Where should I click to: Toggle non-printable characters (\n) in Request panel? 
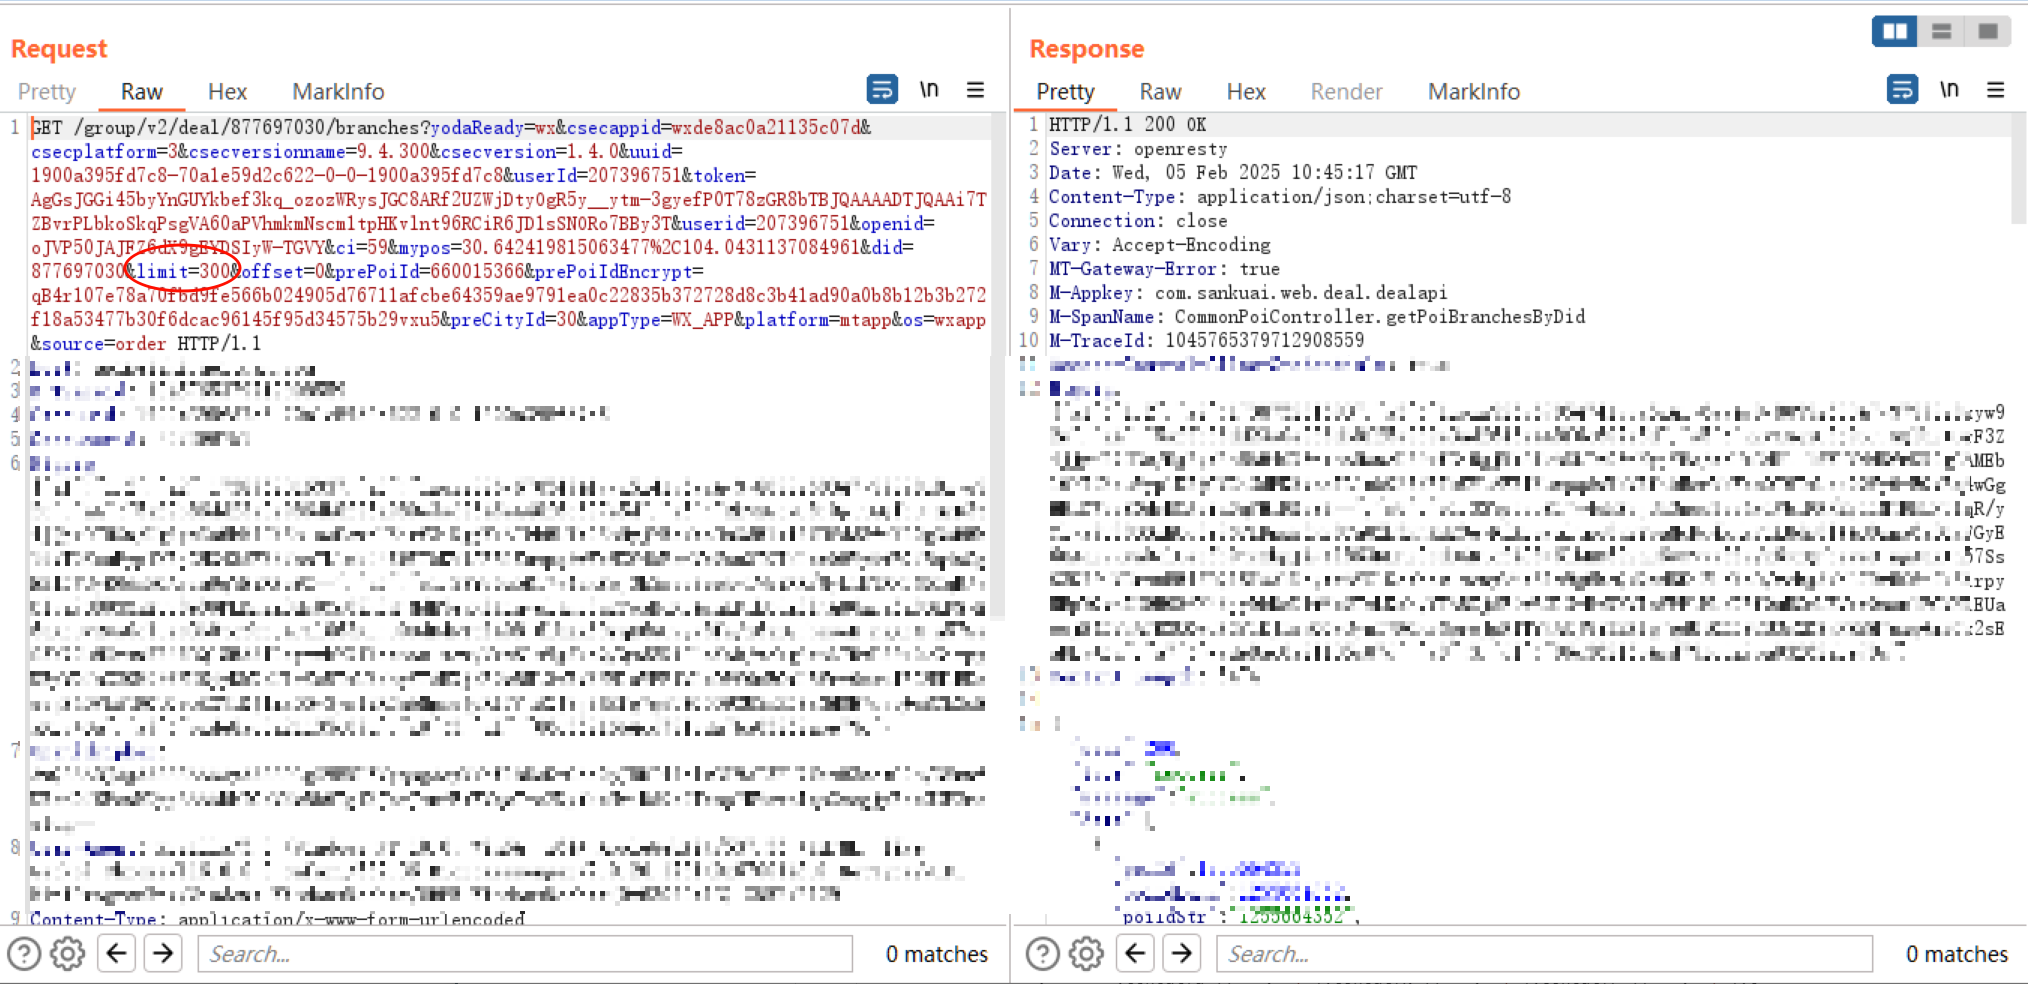click(929, 90)
